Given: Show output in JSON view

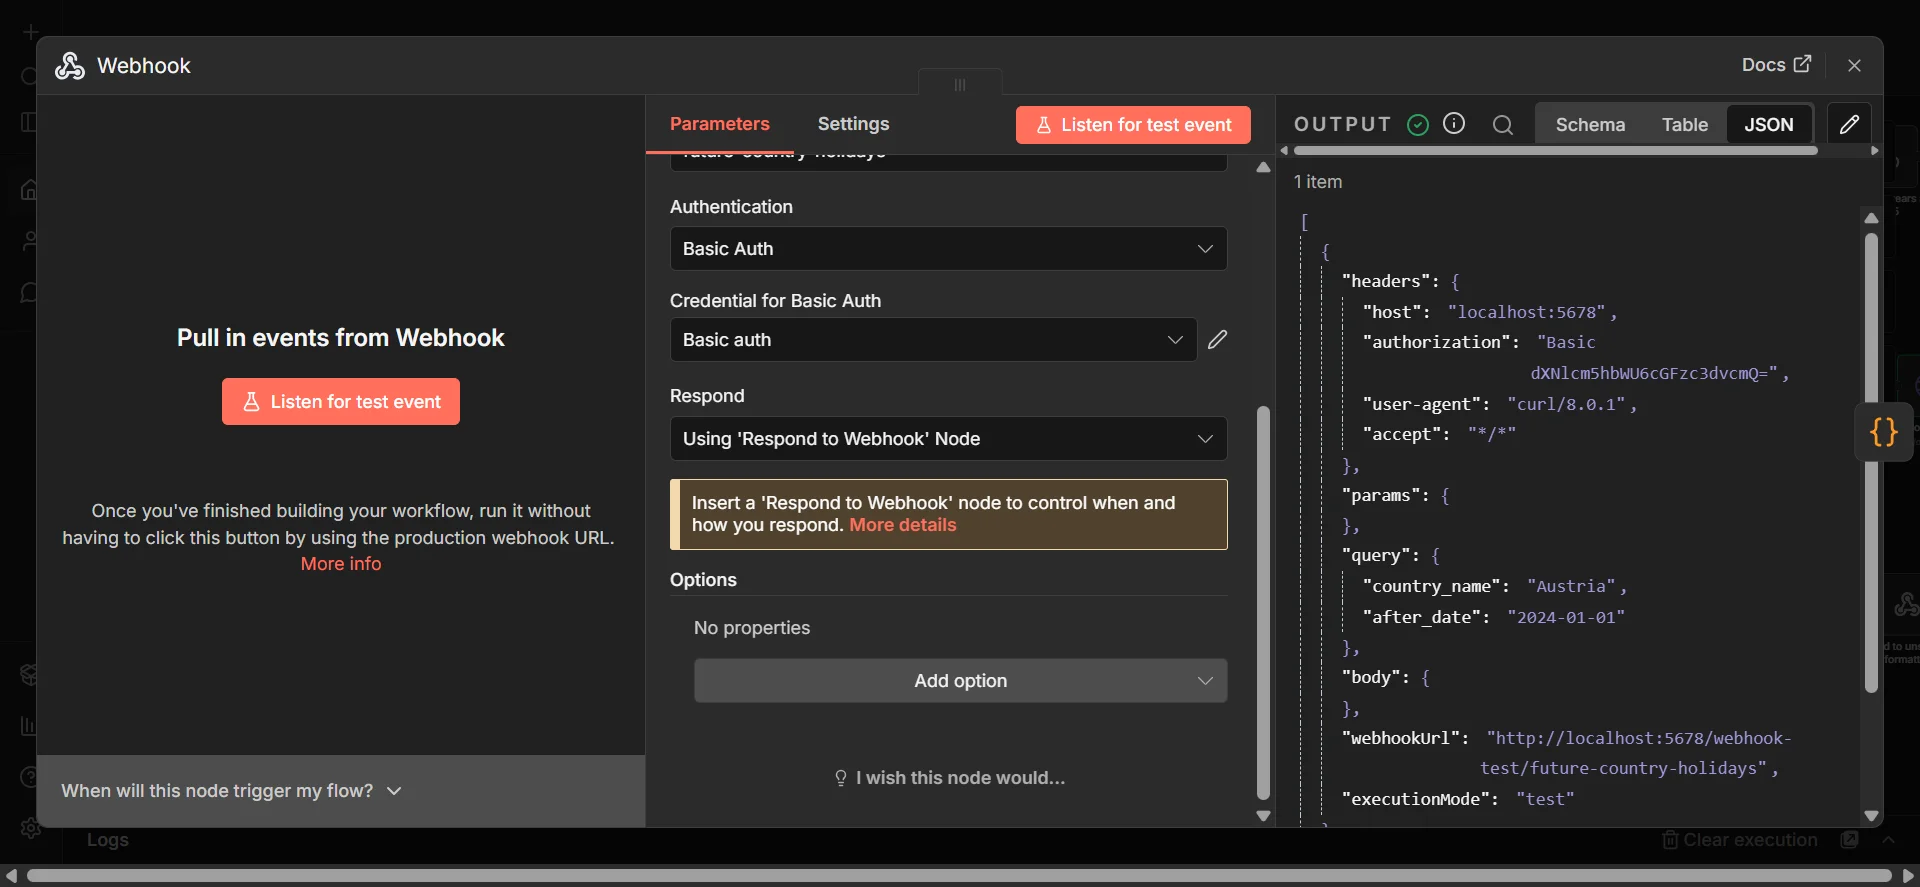Looking at the screenshot, I should point(1769,124).
